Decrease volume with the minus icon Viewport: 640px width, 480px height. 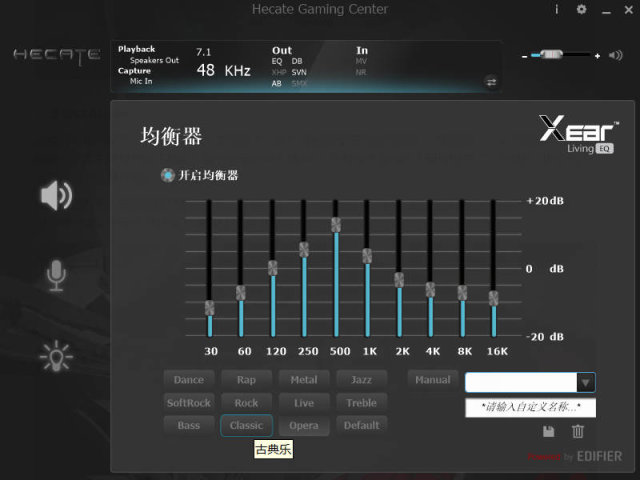pos(524,56)
